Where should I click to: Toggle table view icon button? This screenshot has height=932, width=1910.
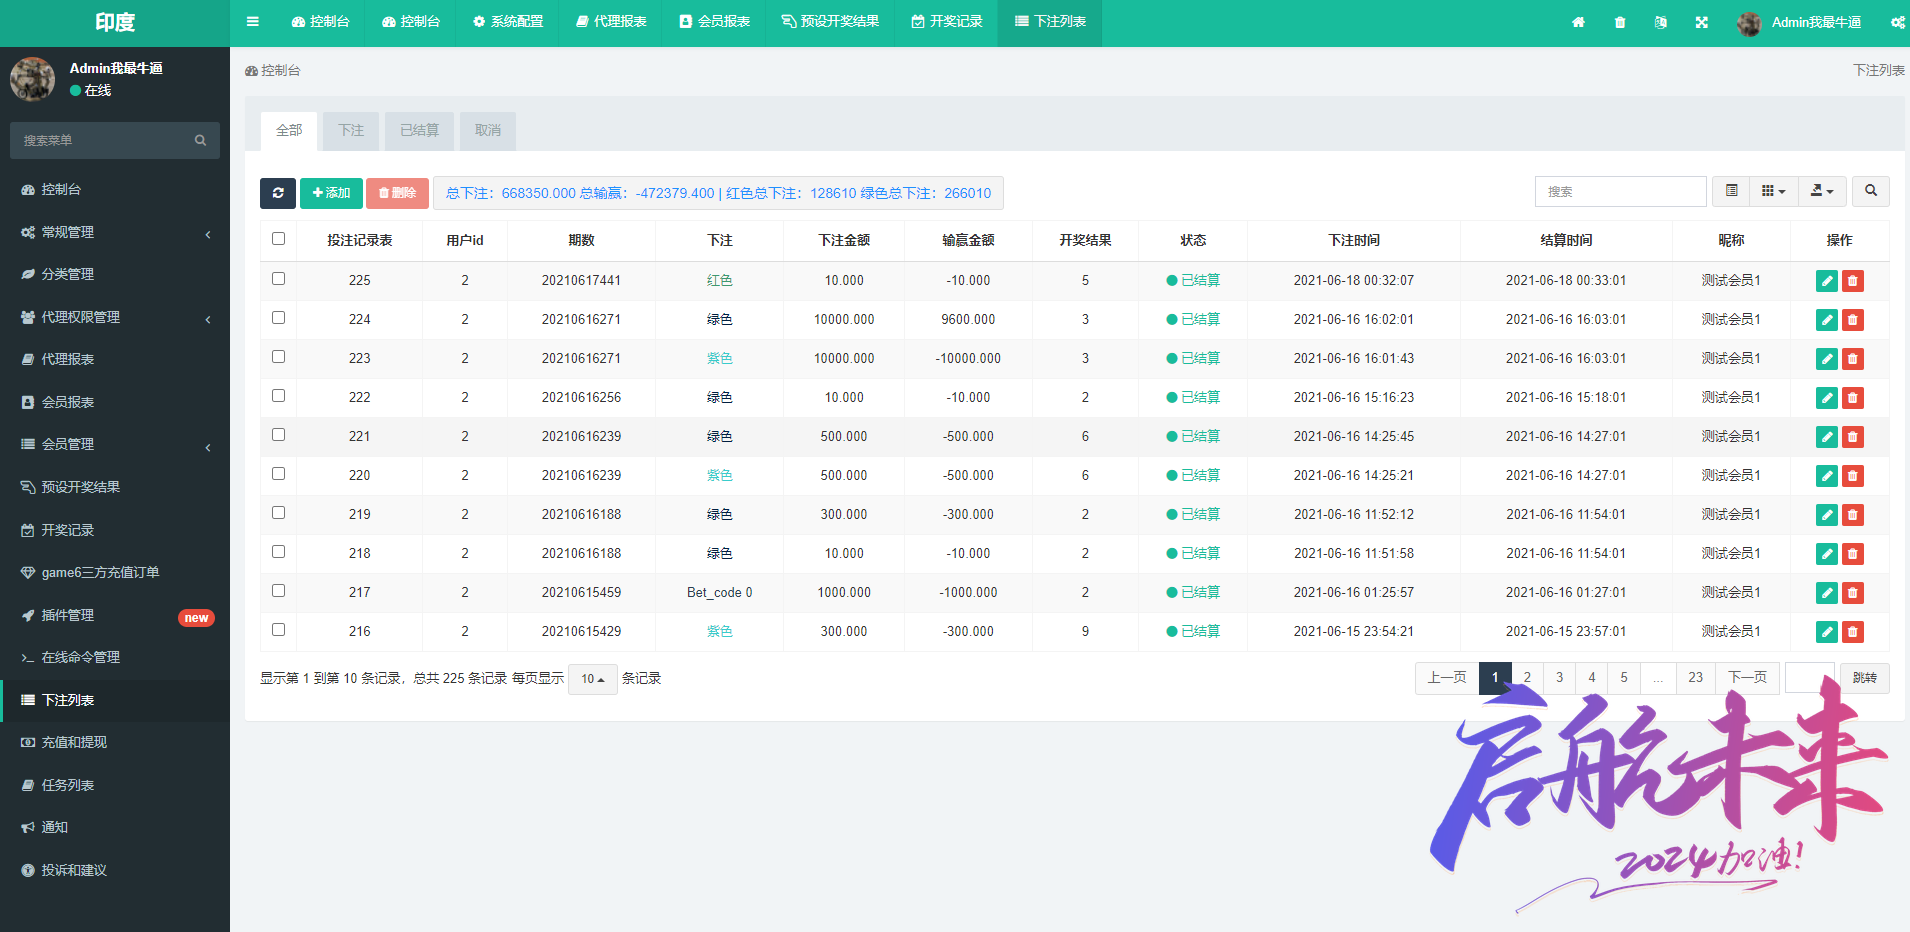coord(1732,191)
